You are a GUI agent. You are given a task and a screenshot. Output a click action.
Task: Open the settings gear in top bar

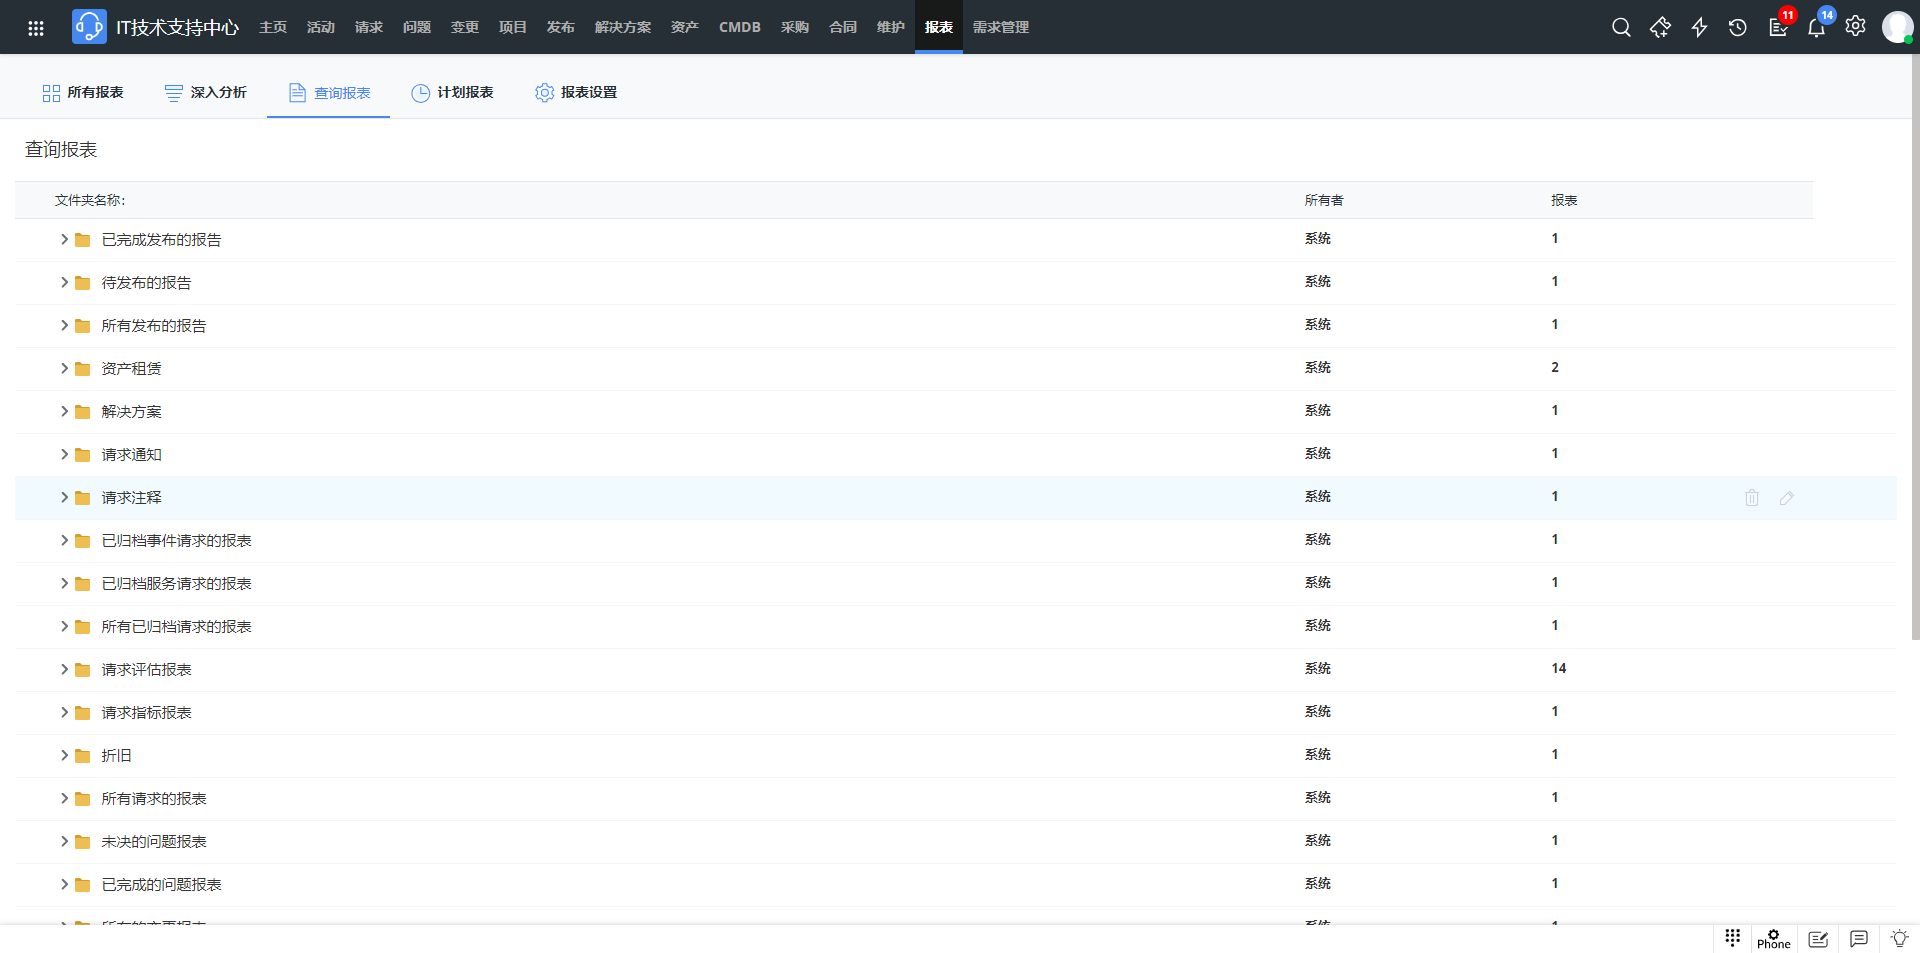point(1855,26)
